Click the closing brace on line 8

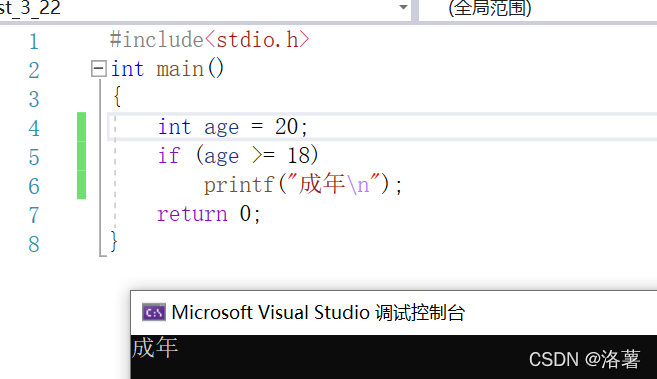114,241
